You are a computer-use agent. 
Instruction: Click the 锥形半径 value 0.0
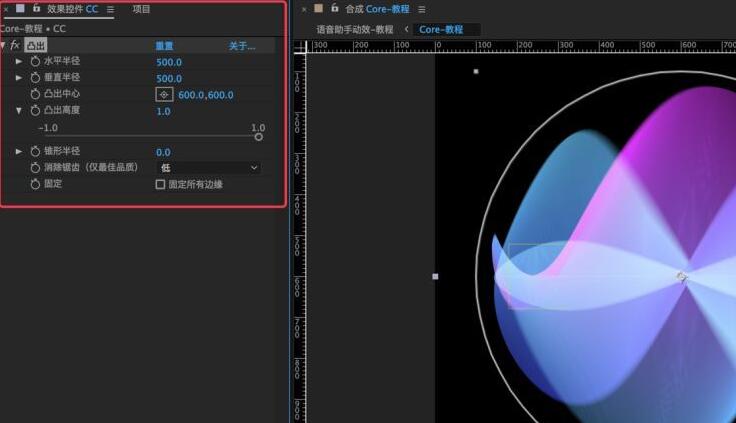(163, 152)
